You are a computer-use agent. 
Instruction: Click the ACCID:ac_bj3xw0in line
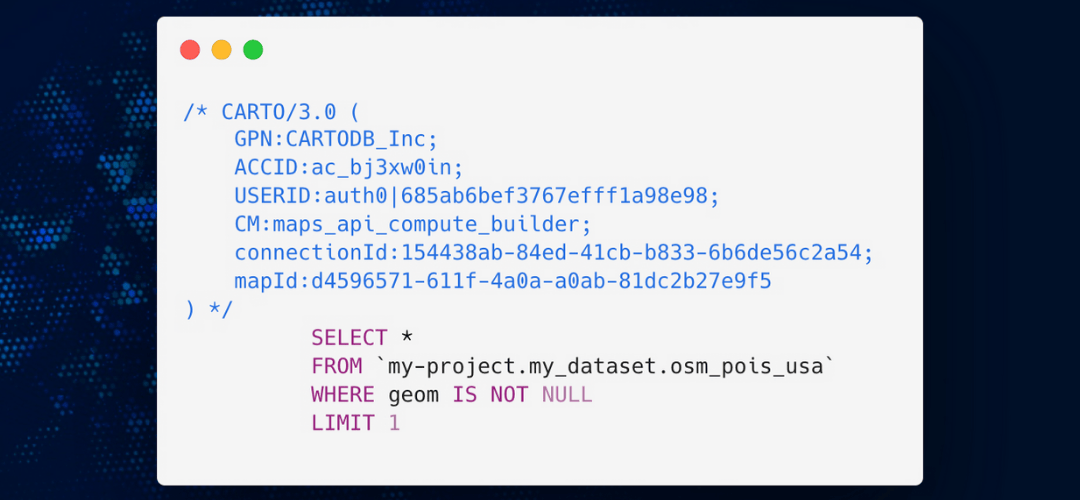tap(349, 167)
